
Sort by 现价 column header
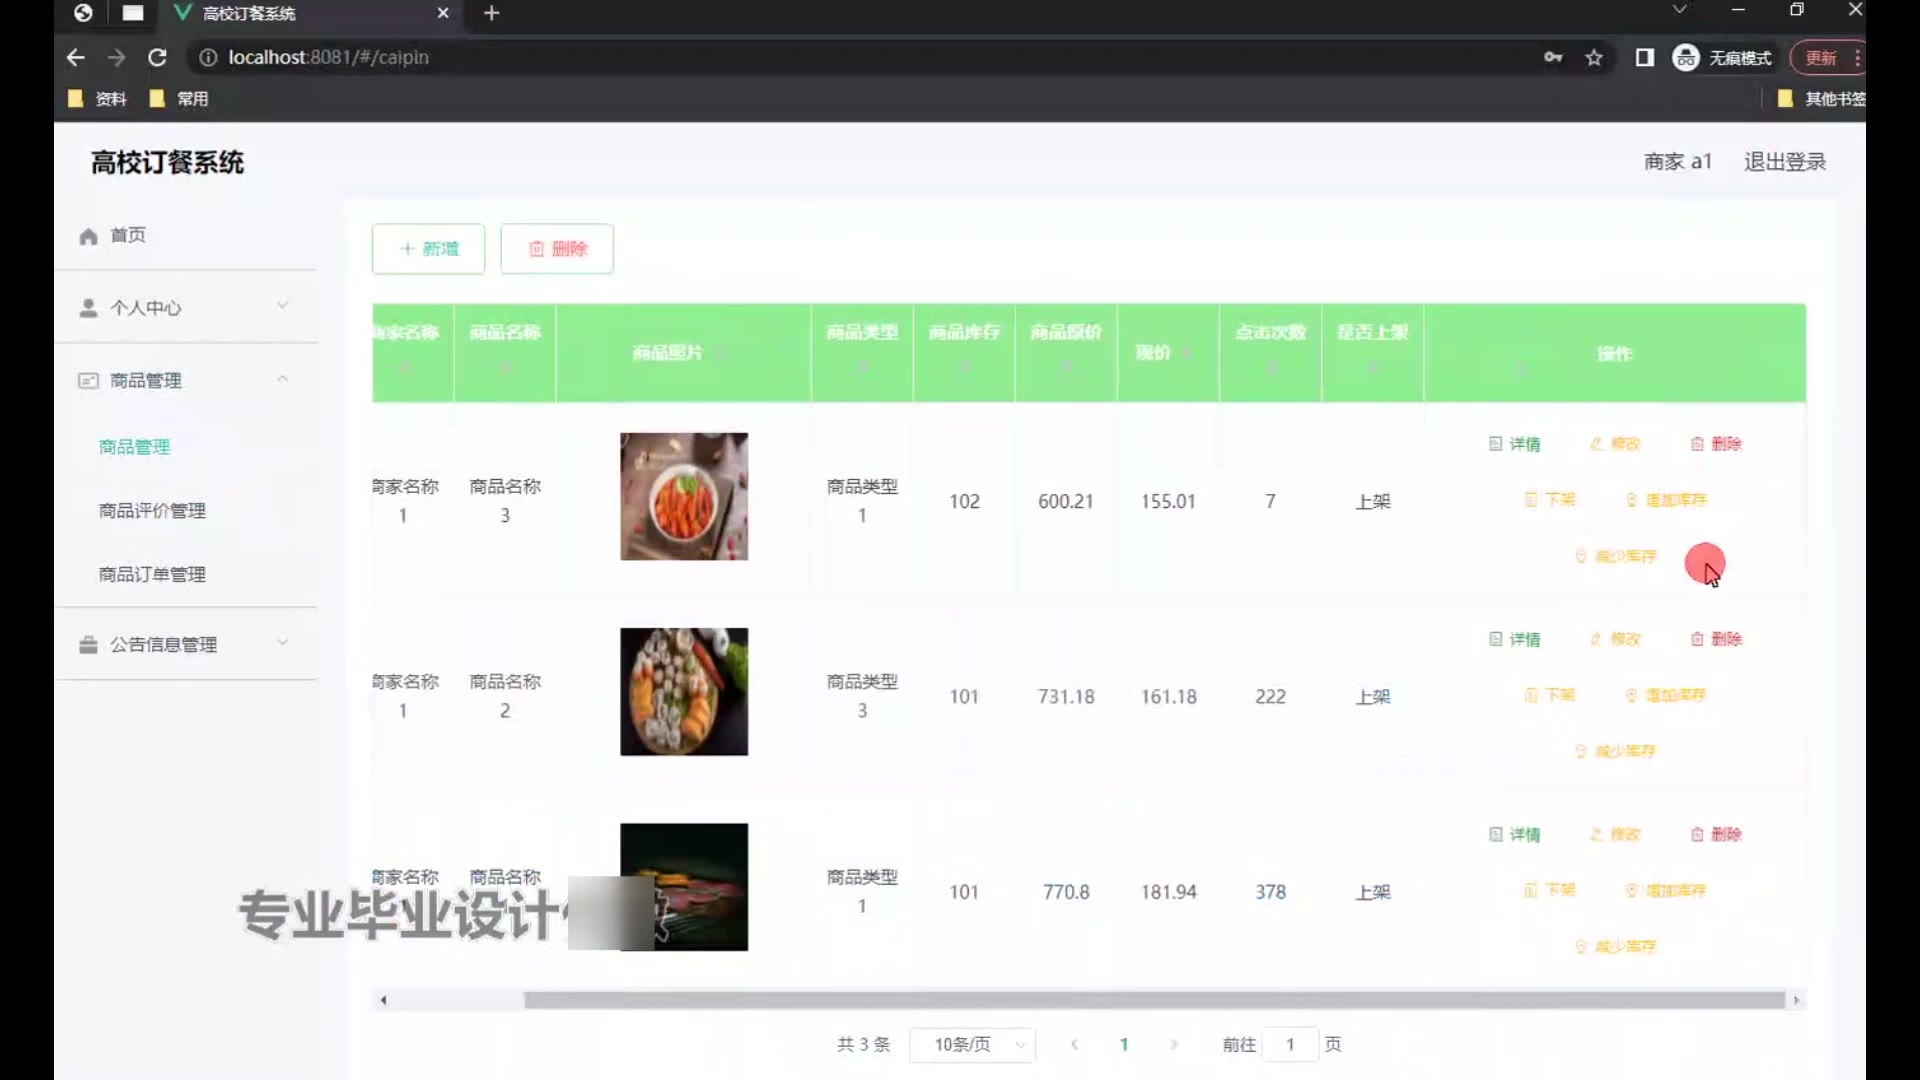point(1168,353)
